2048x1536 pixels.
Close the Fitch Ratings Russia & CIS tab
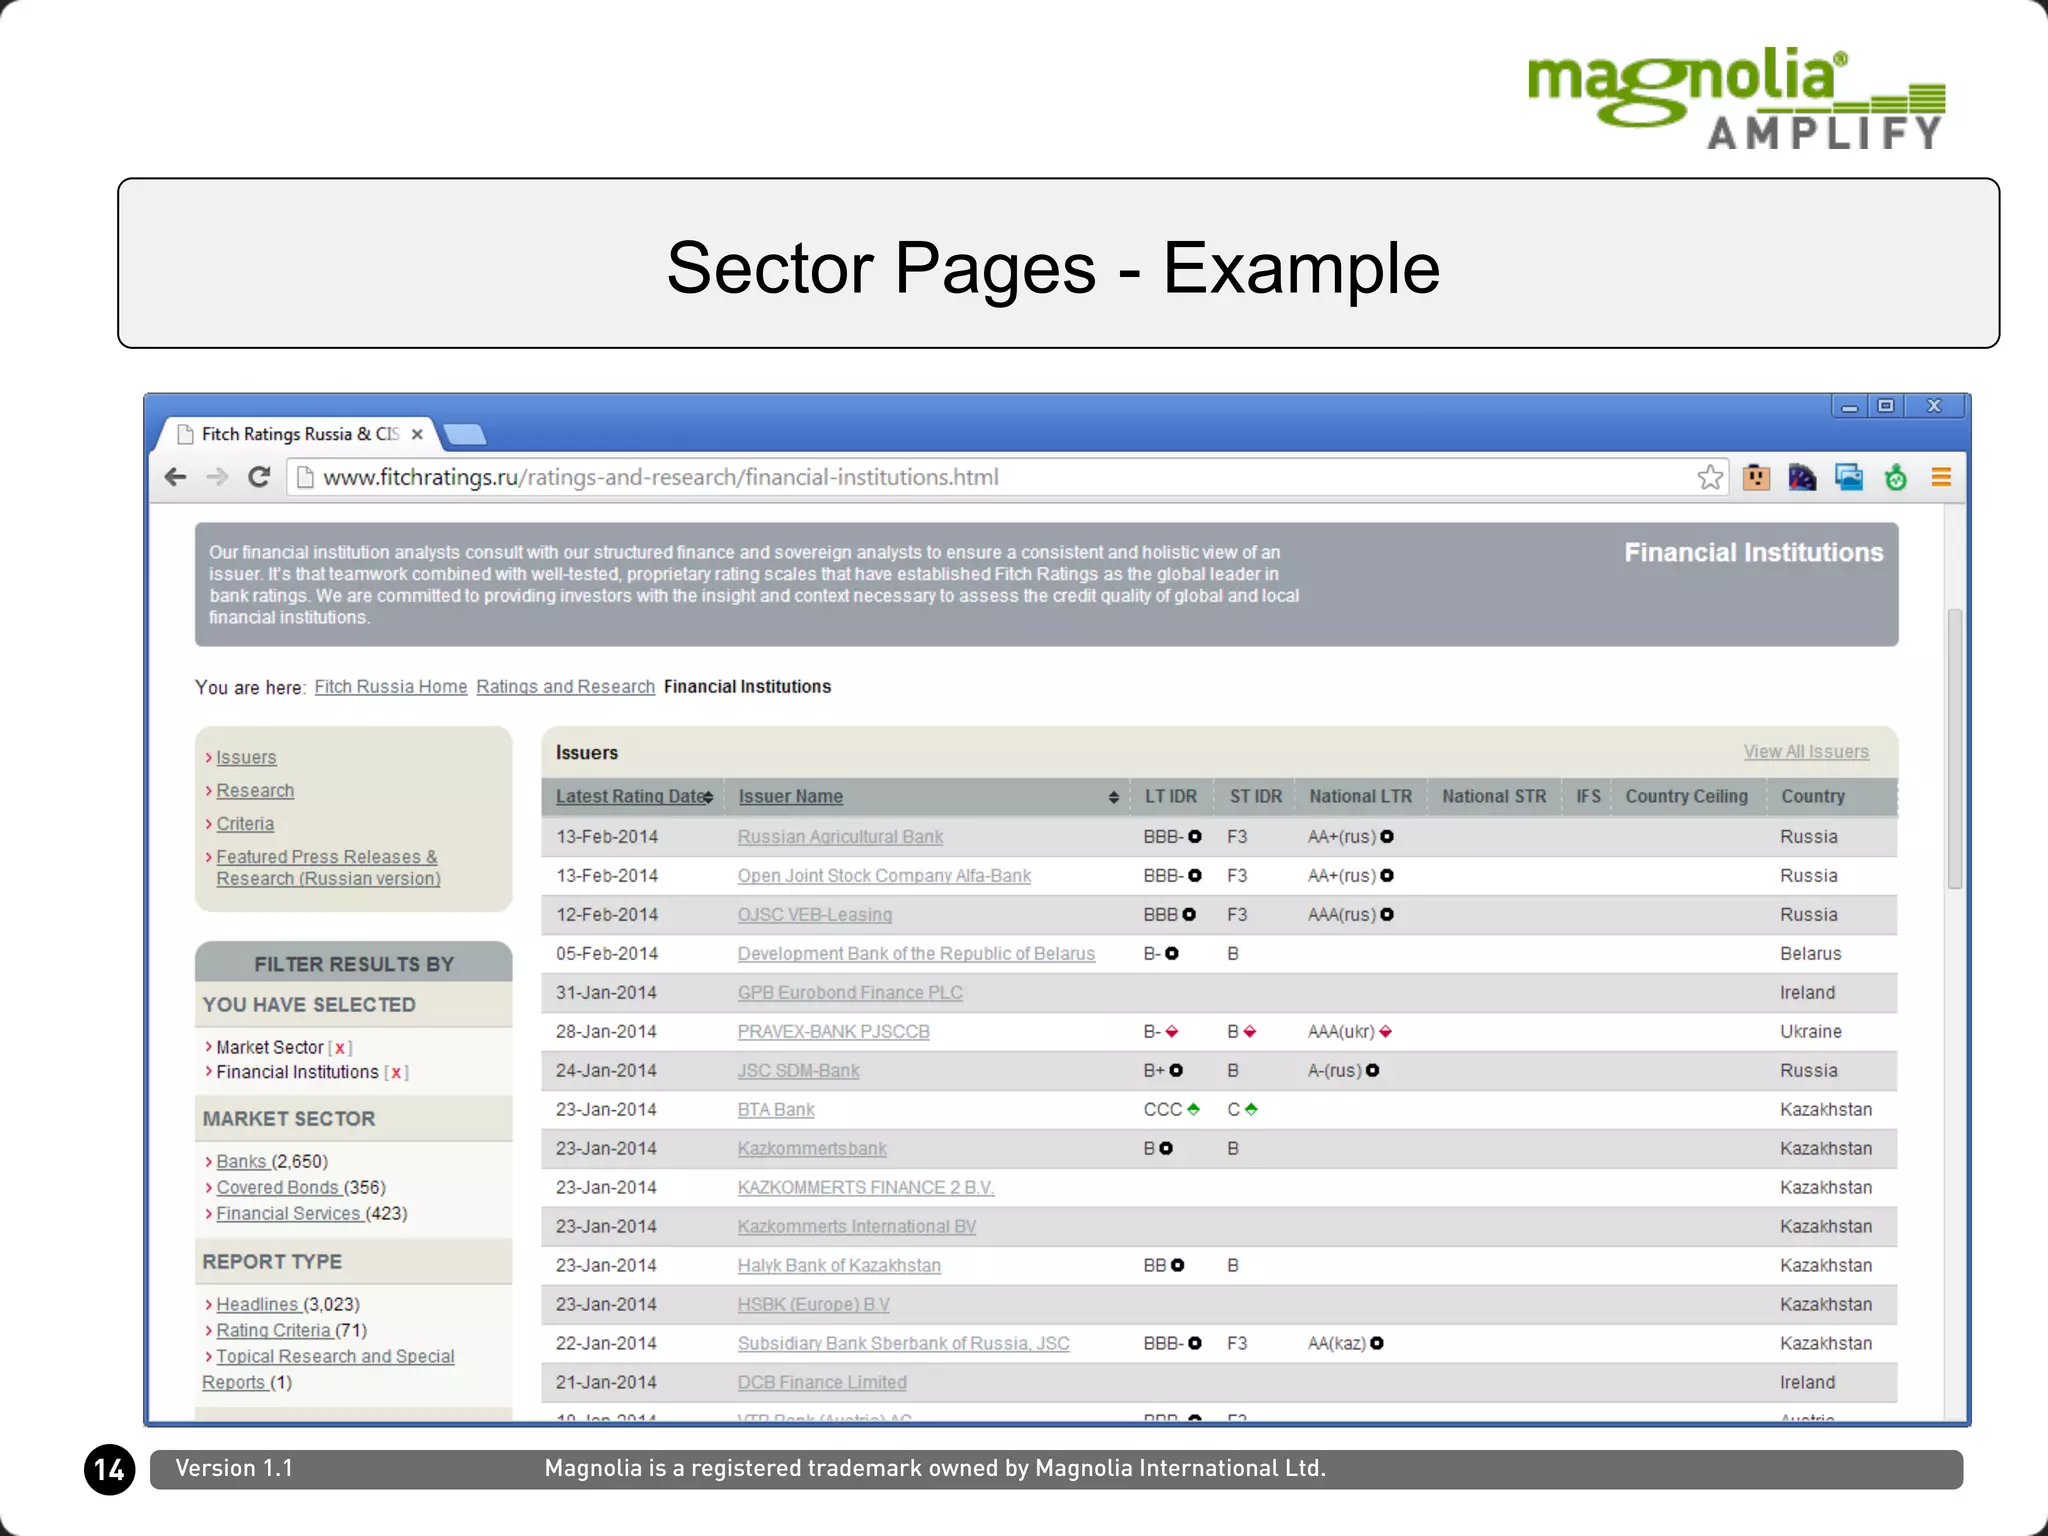(417, 434)
